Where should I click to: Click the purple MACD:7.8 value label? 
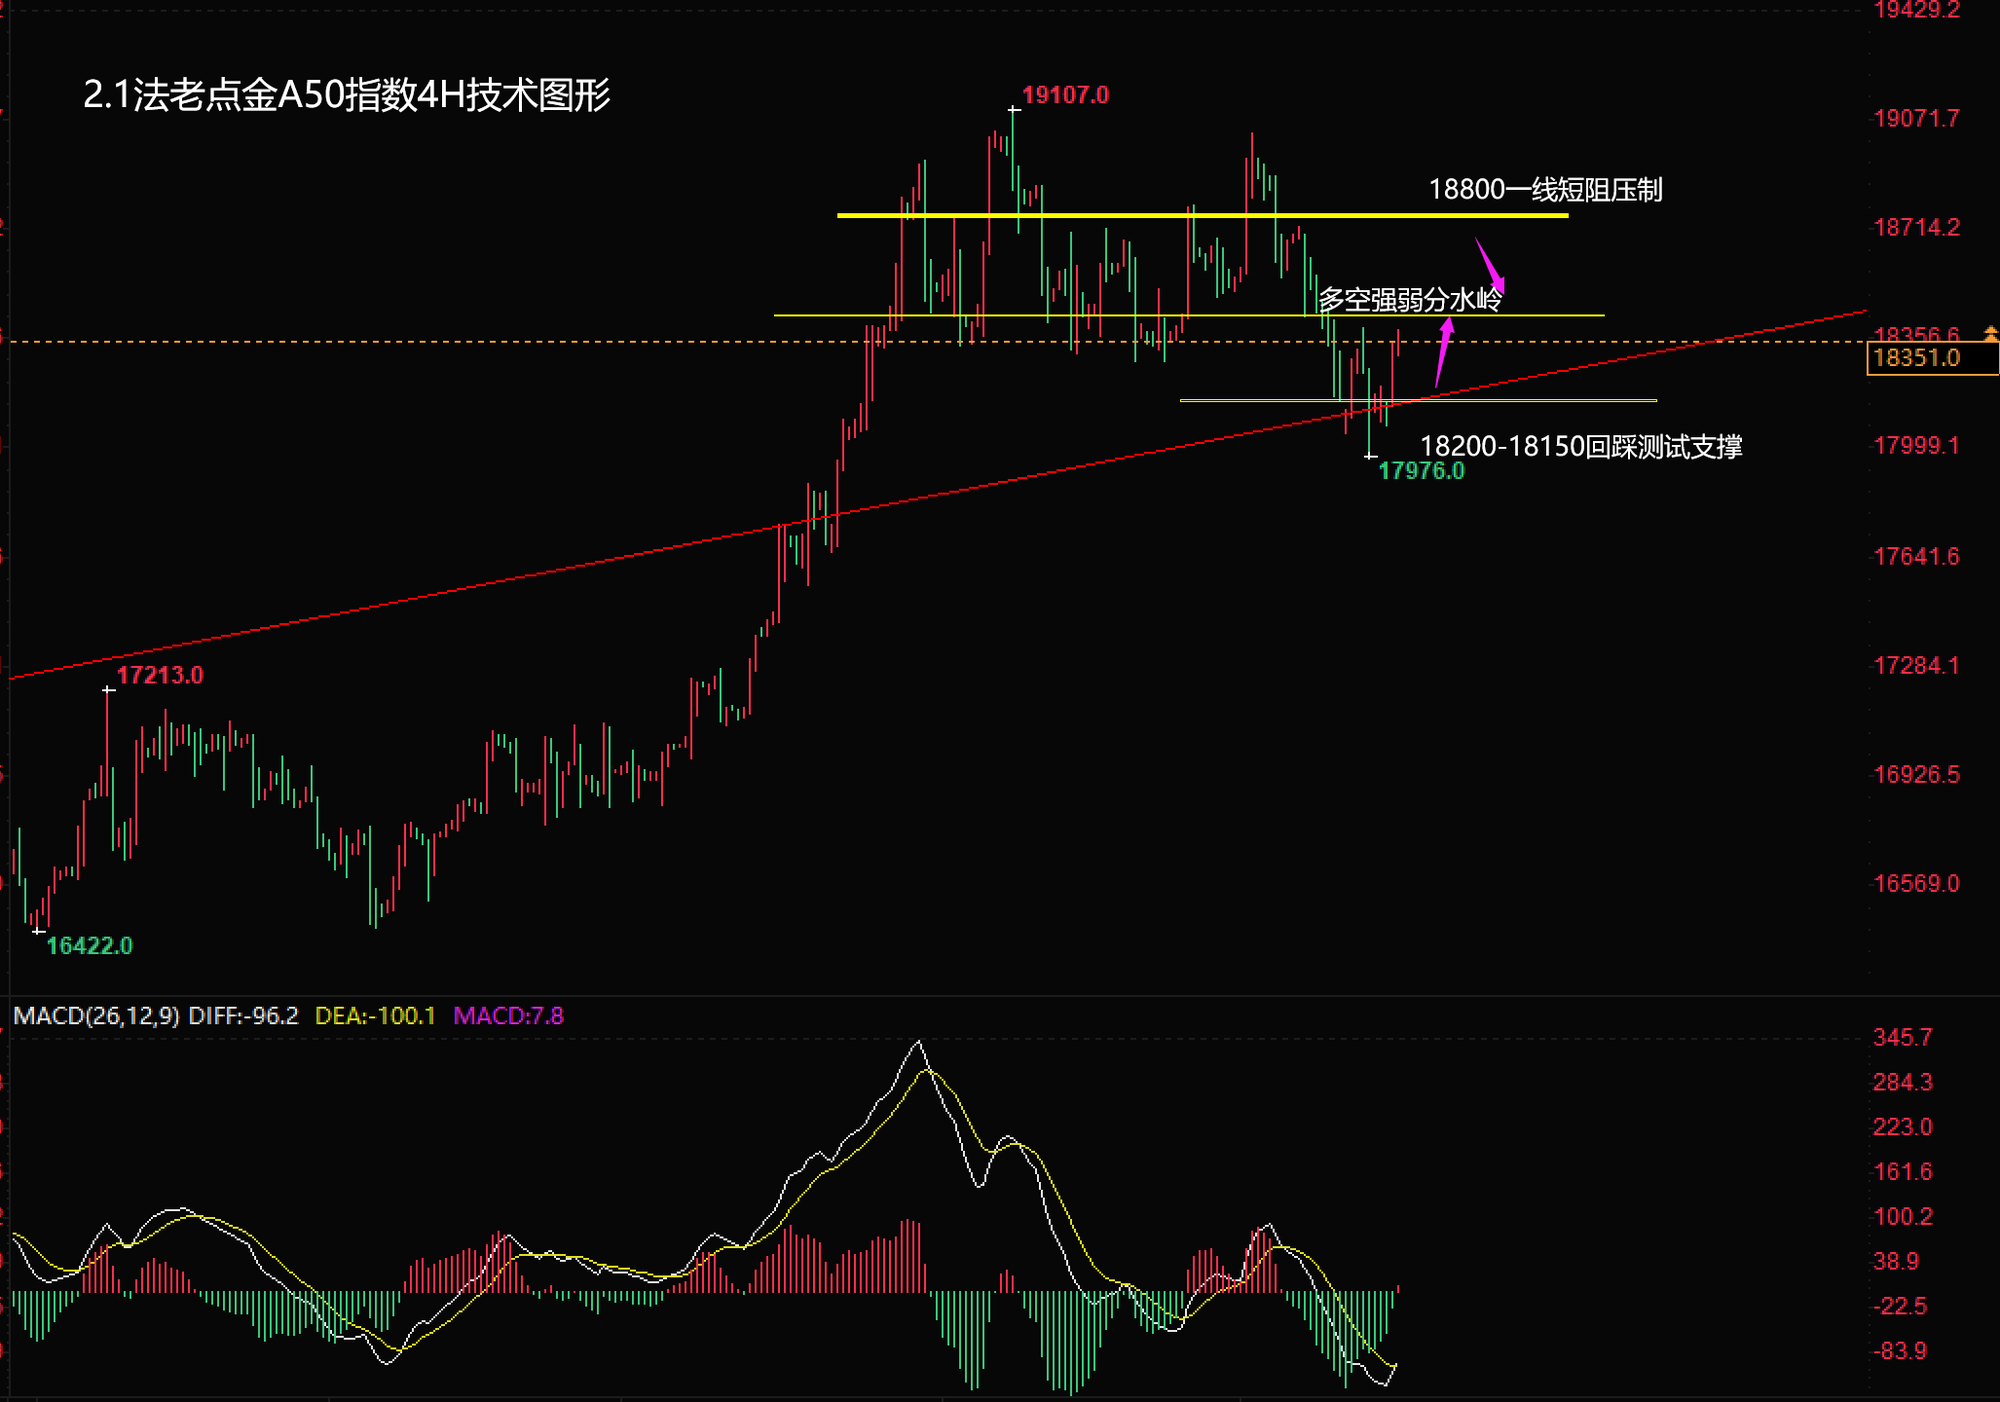(x=508, y=1016)
